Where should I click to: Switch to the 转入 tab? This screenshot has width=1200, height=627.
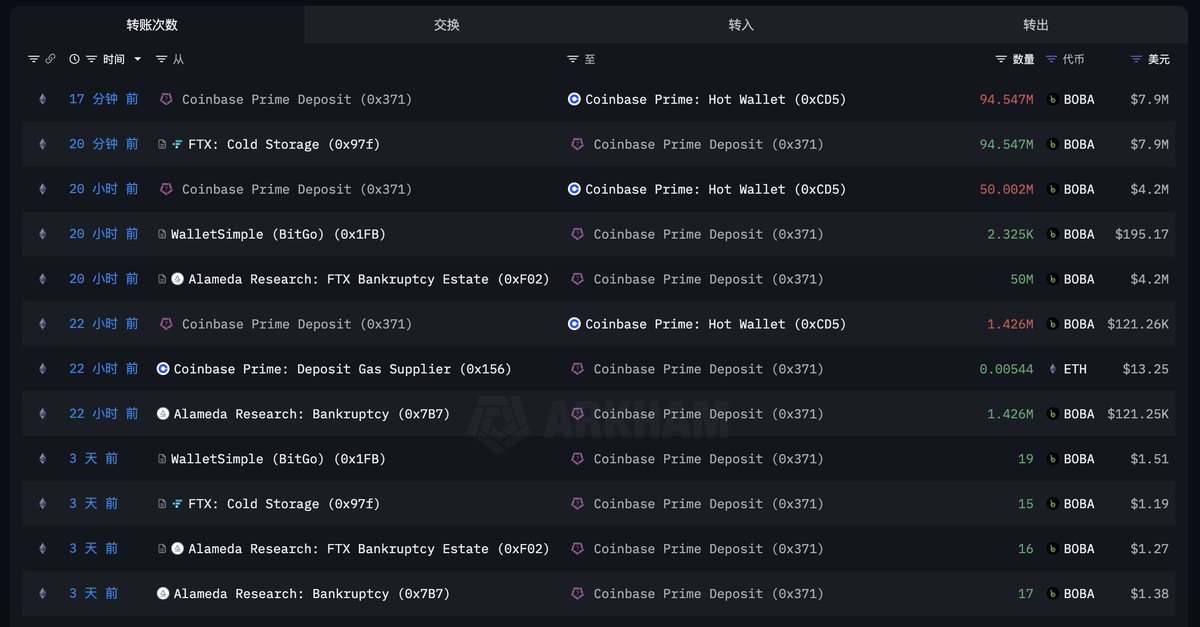coord(741,25)
